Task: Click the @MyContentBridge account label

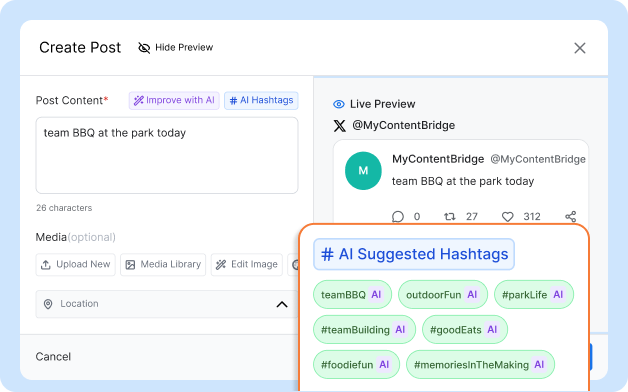Action: 403,126
